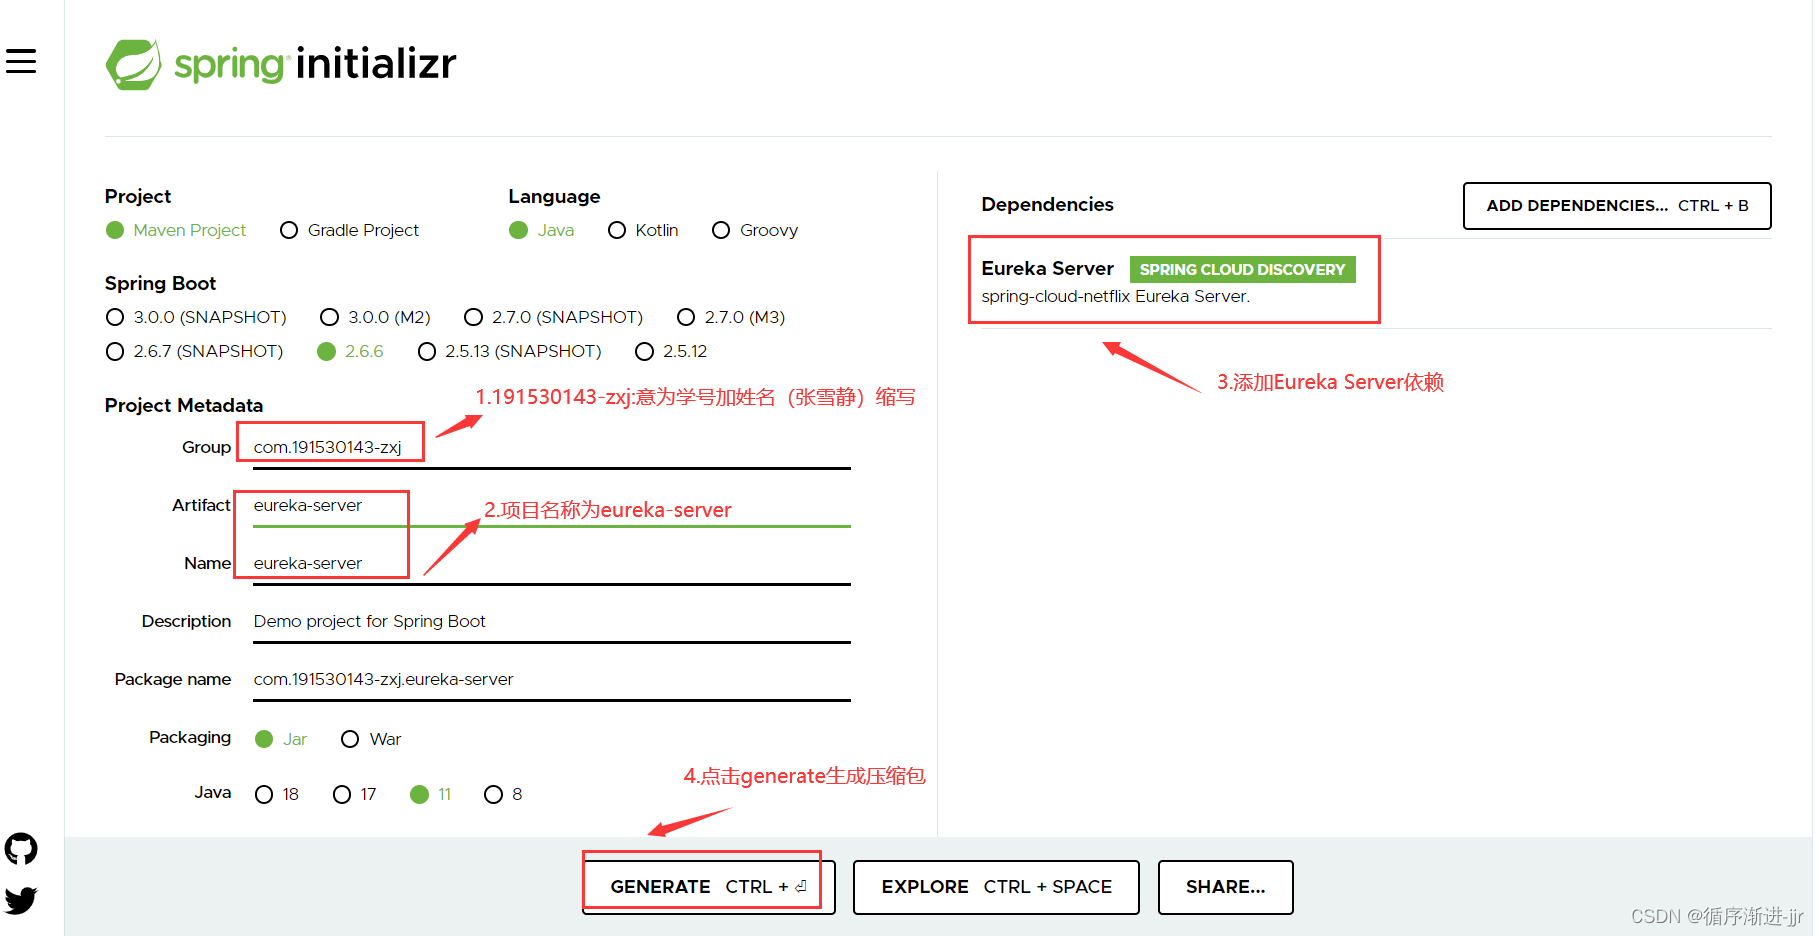Viewport: 1819px width, 936px height.
Task: Edit the Artifact input field
Action: (551, 505)
